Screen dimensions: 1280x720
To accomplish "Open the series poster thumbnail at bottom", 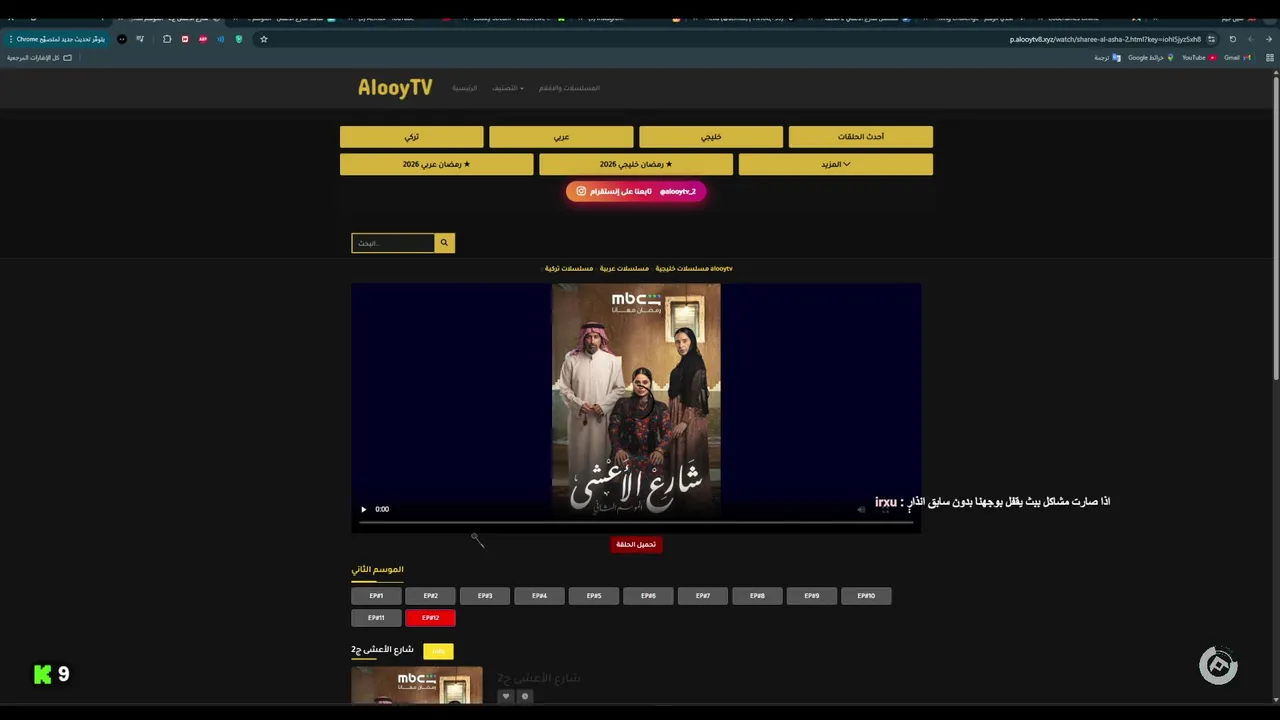I will [417, 685].
